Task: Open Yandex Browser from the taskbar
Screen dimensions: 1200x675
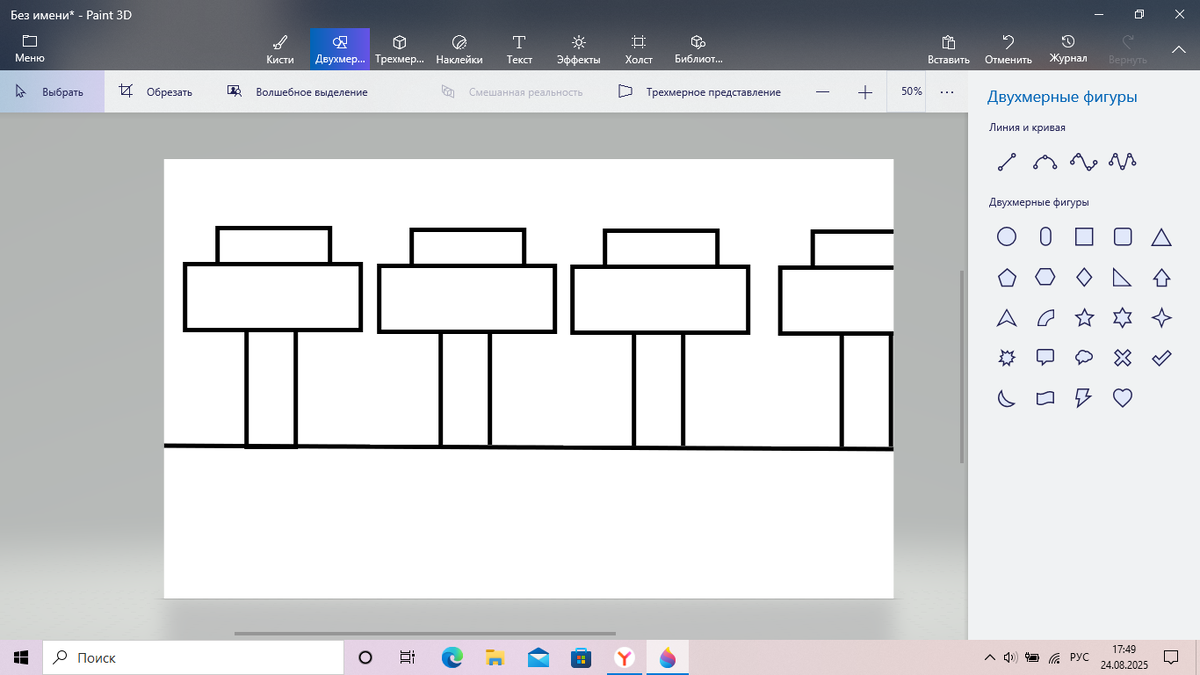Action: pyautogui.click(x=625, y=657)
